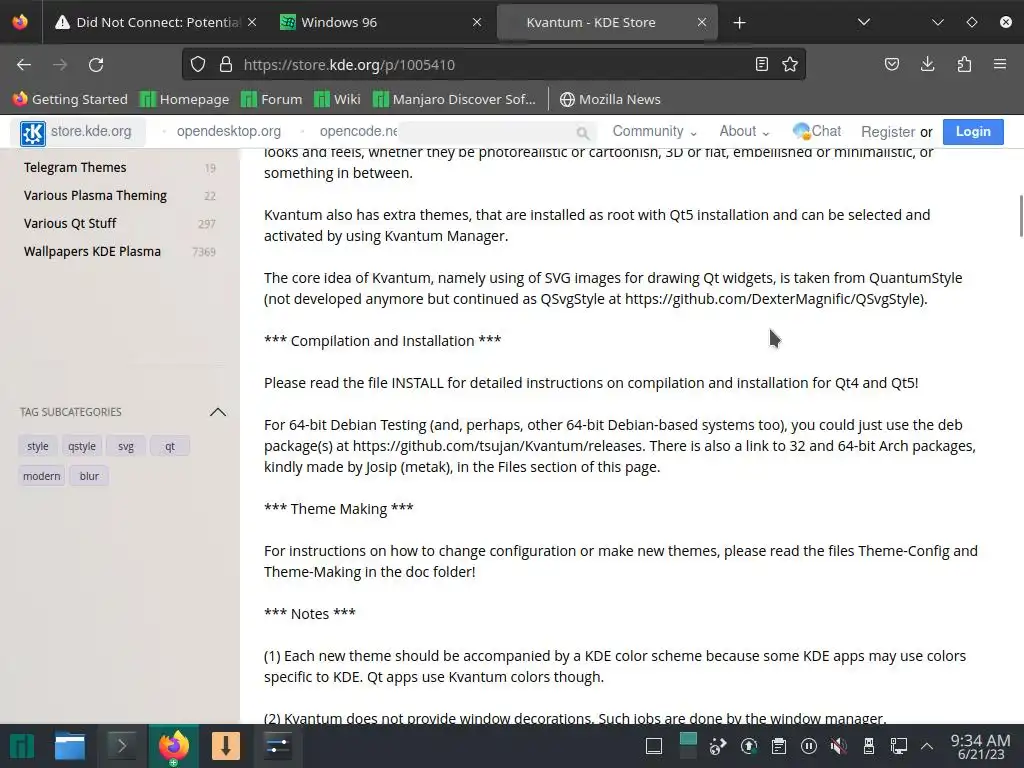Open clipboard tray icon

click(778, 746)
